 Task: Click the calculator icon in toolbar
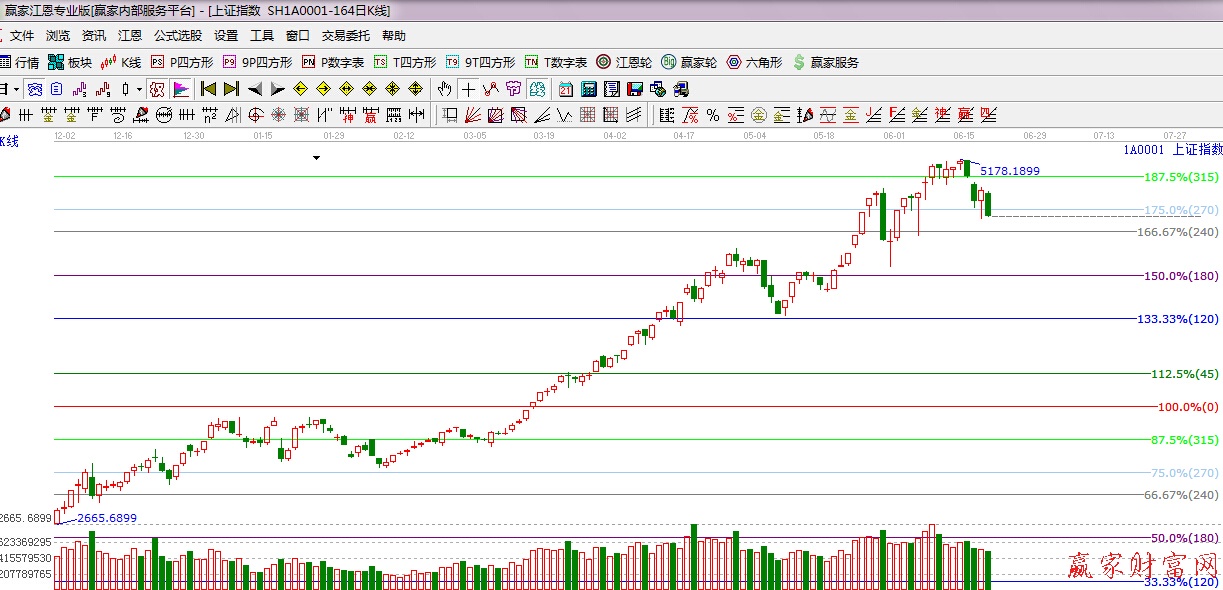pyautogui.click(x=588, y=89)
